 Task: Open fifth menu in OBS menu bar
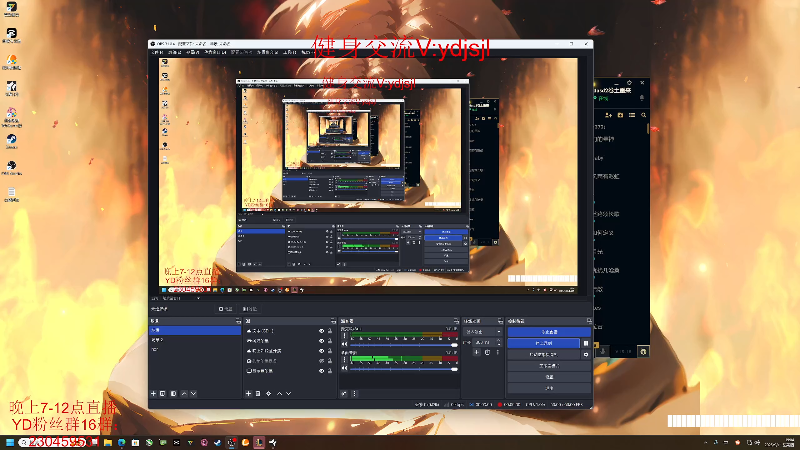[x=241, y=52]
